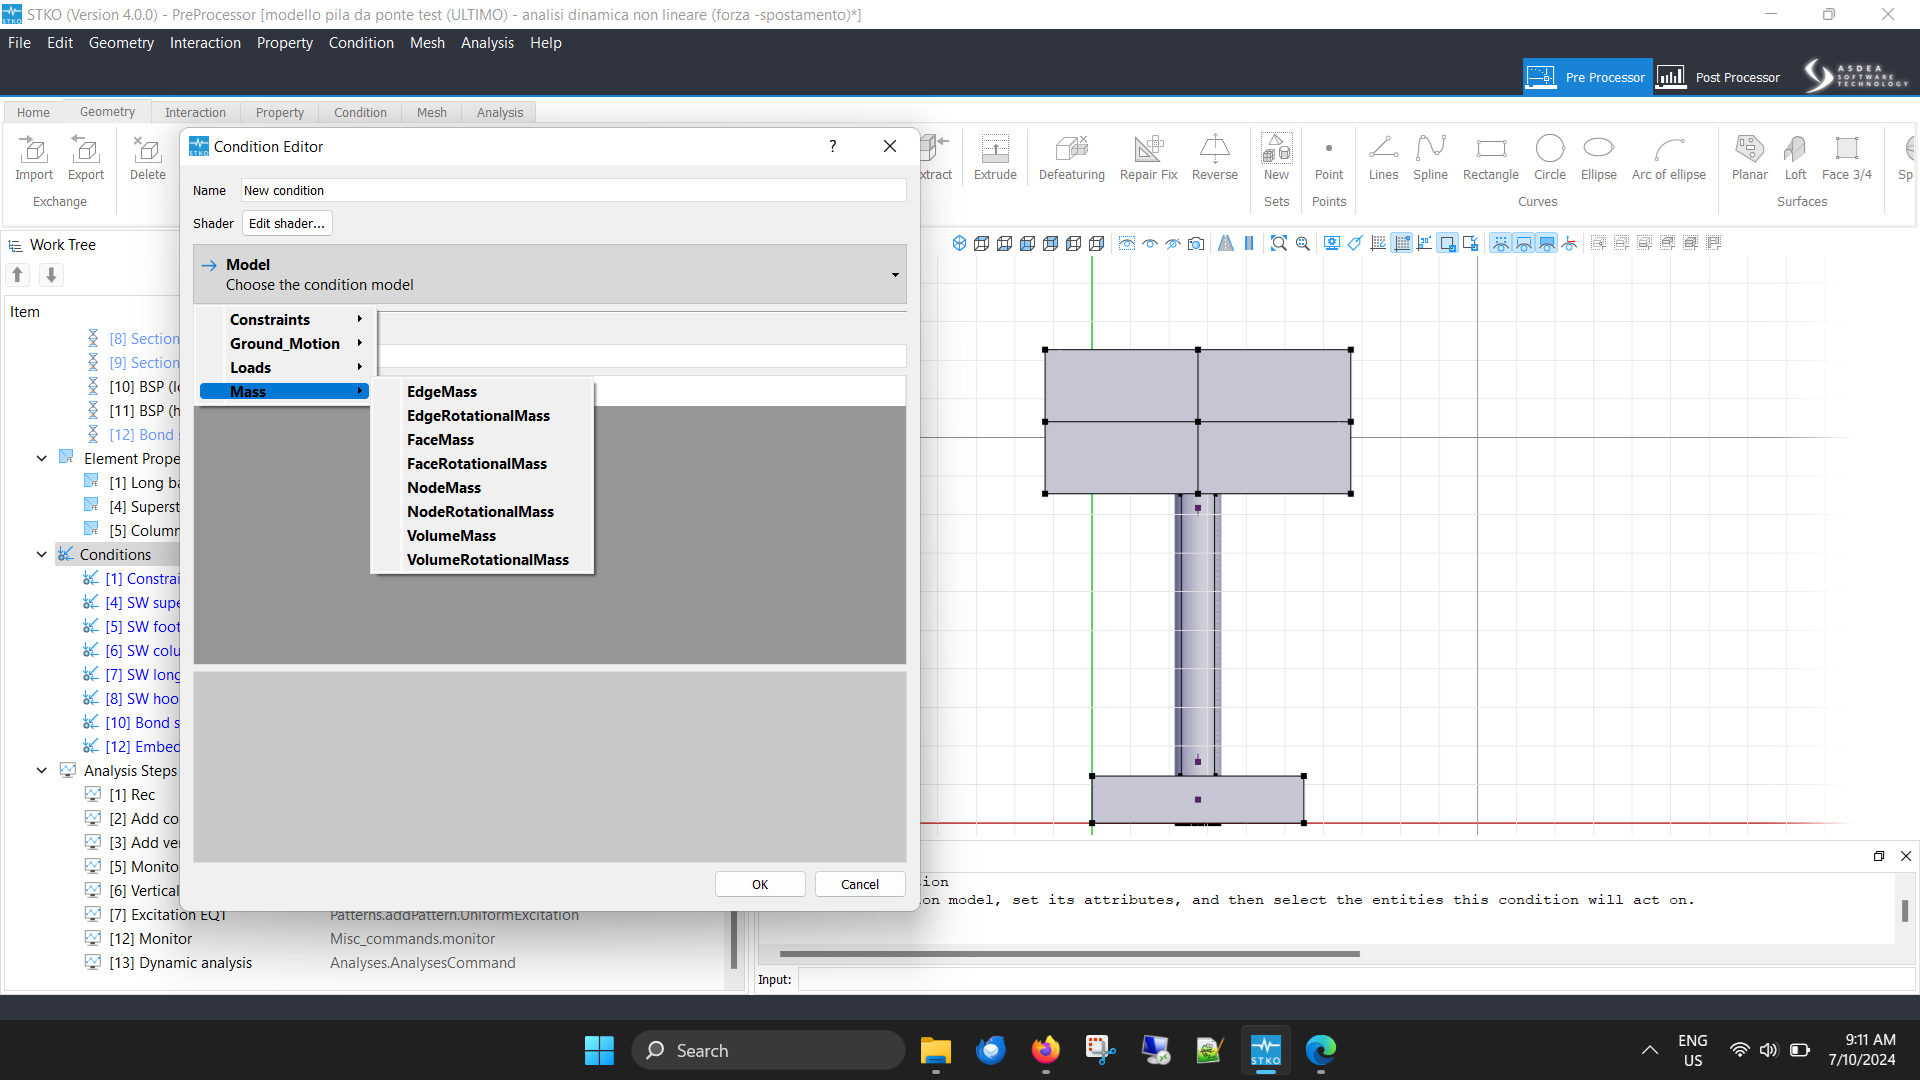The image size is (1920, 1080).
Task: Click the Condition Editor help button
Action: click(832, 146)
